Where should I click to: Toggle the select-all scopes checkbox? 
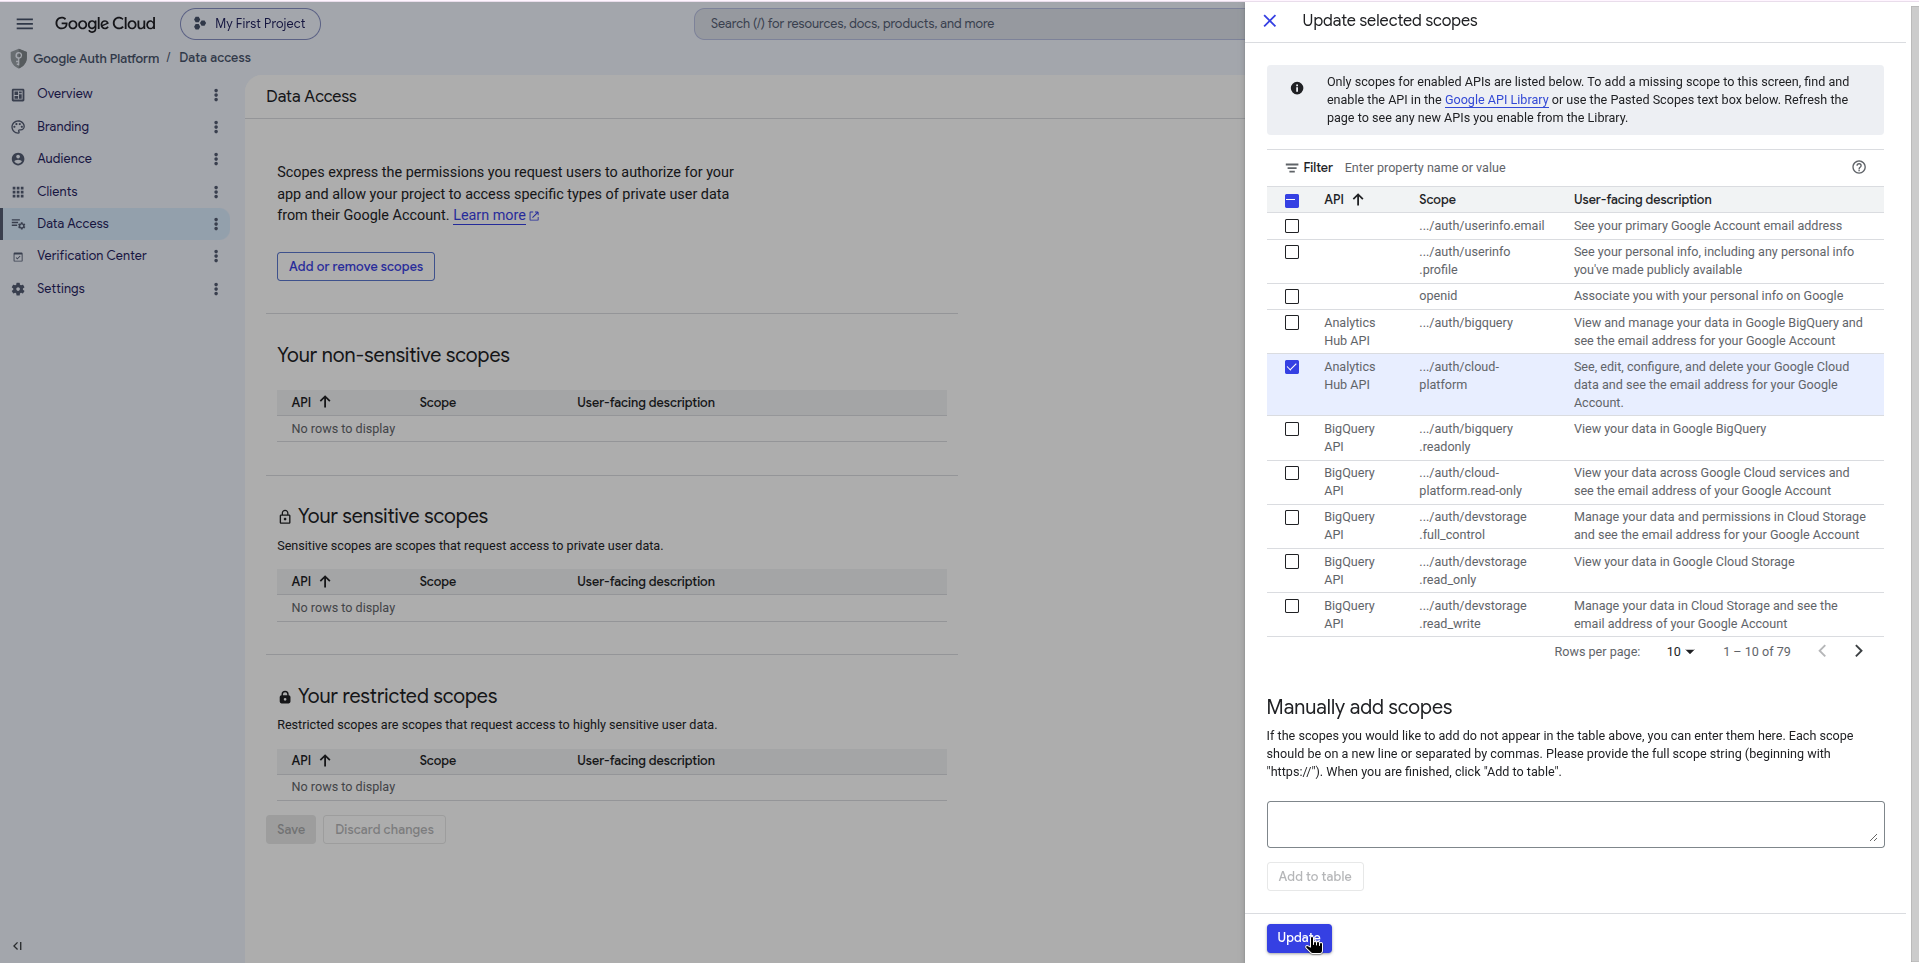pos(1292,200)
